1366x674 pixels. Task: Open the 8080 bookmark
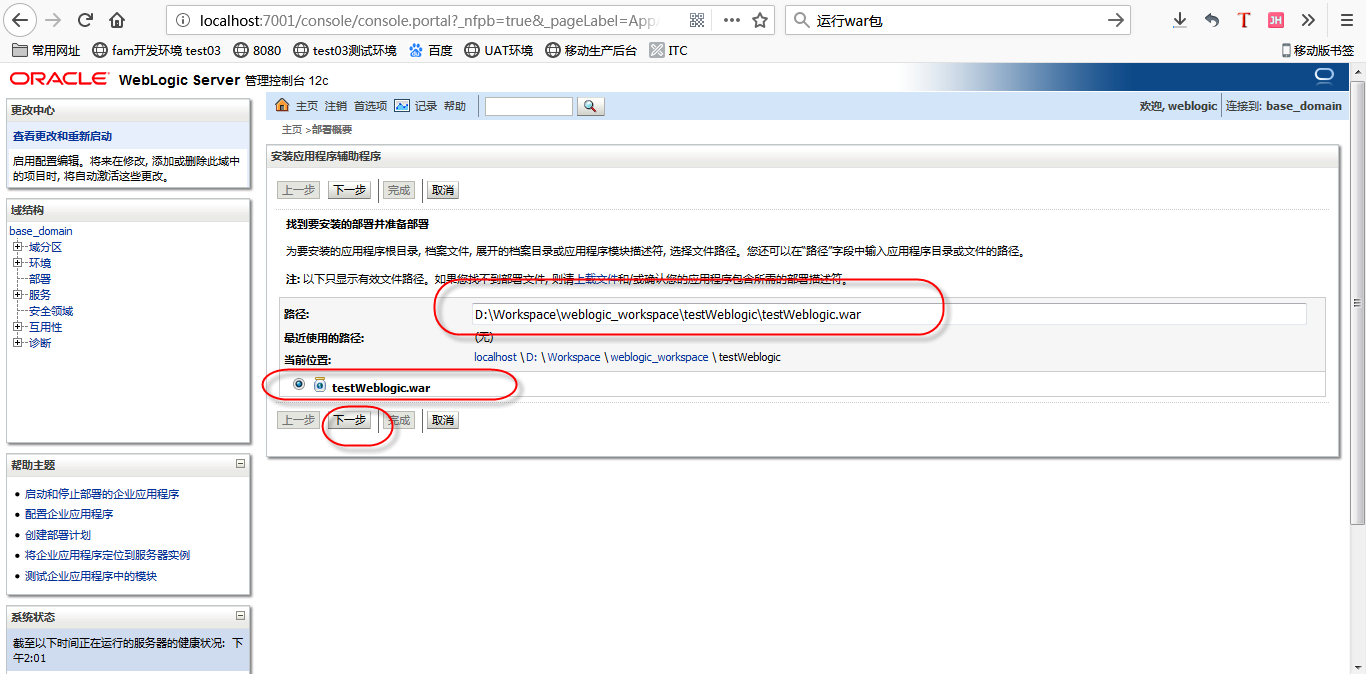point(257,50)
